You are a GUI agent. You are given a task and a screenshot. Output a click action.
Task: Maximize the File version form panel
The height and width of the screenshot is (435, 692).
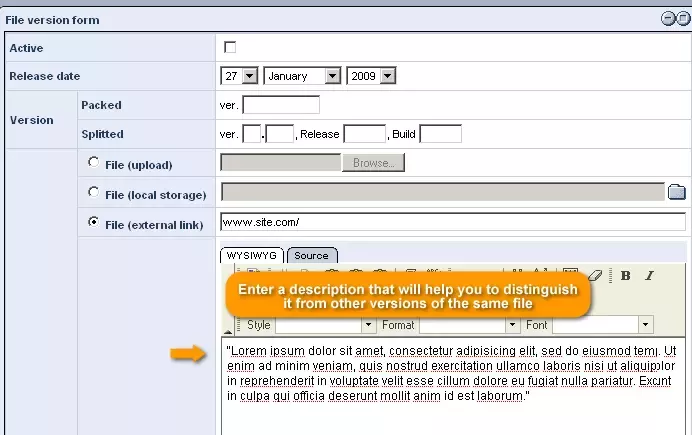[683, 19]
